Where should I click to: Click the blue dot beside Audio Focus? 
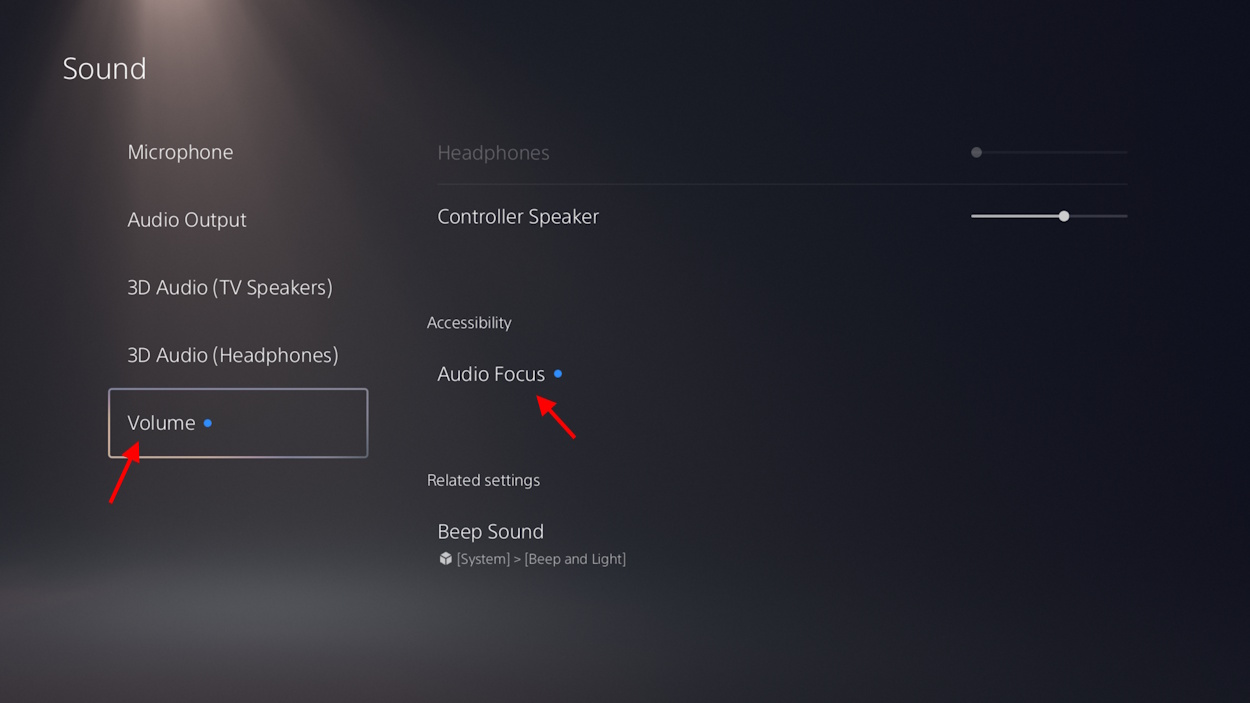tap(557, 373)
